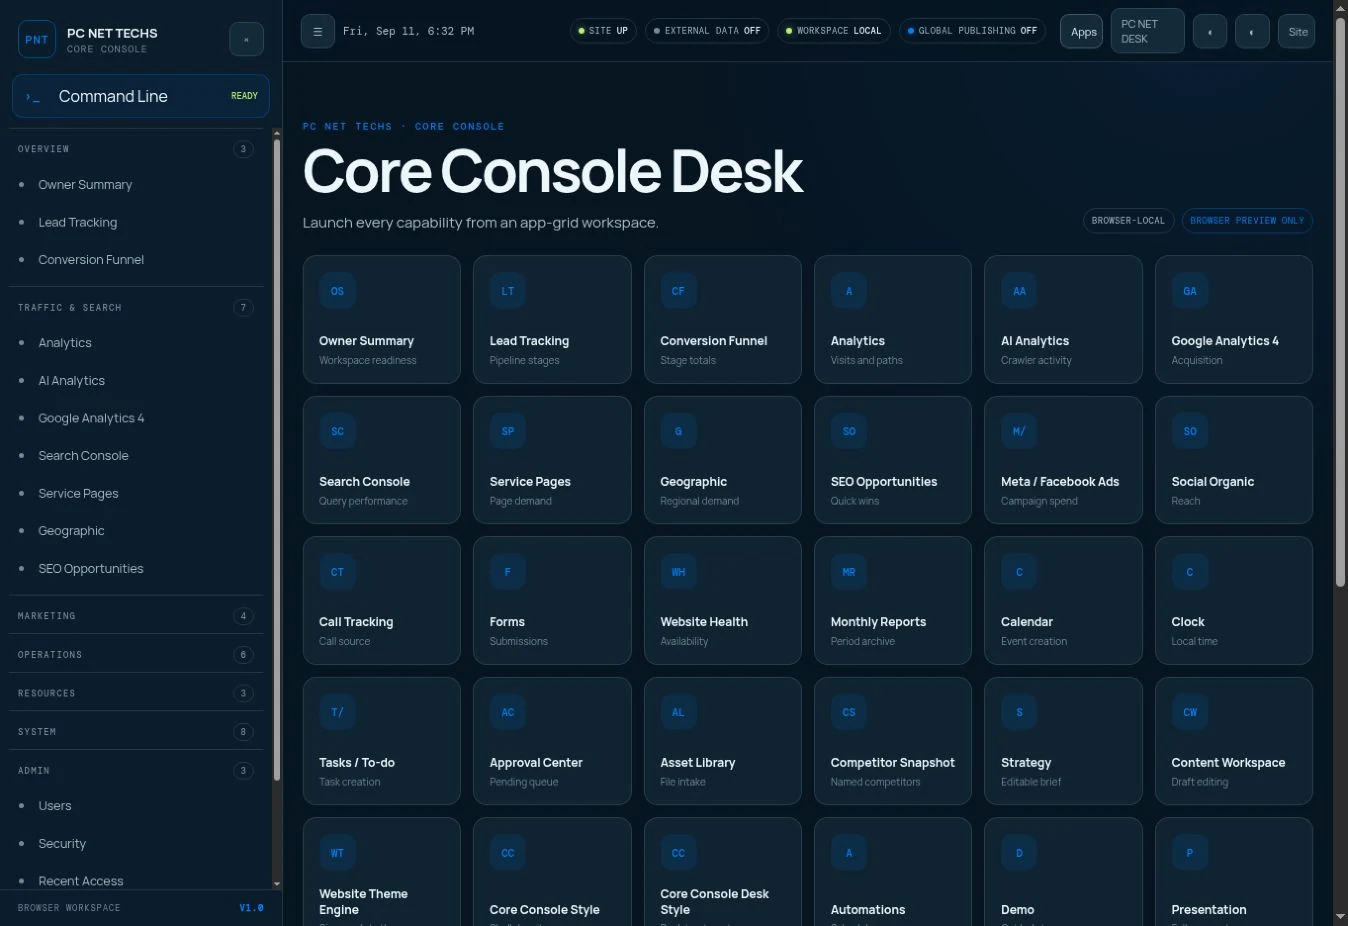
Task: Collapse the TRAFFIC & SEARCH section
Action: tap(136, 308)
